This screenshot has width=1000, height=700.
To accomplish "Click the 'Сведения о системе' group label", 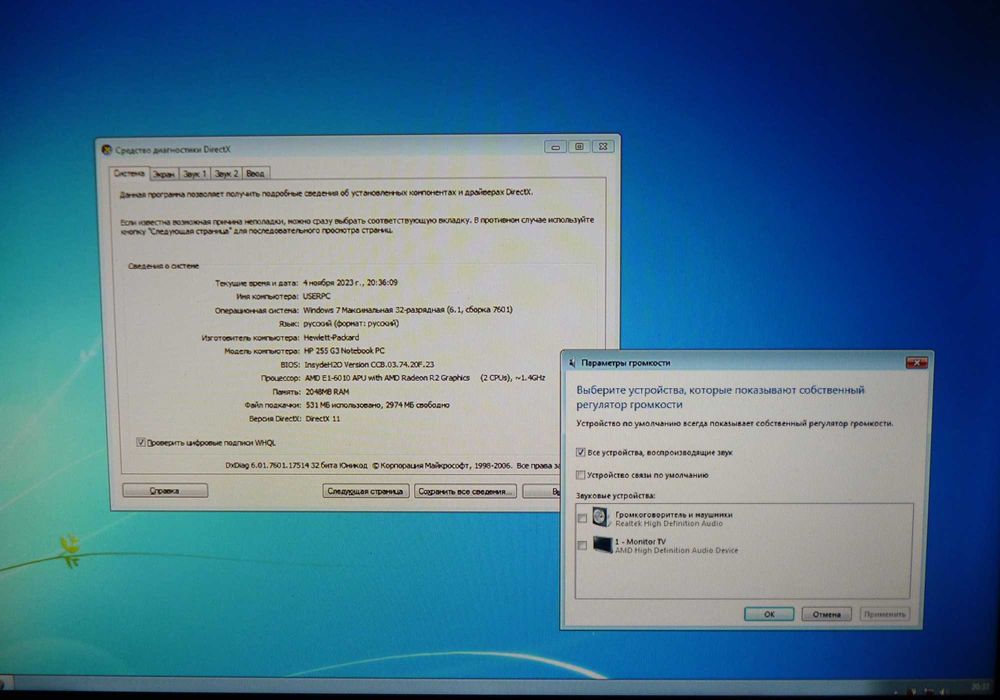I will pos(163,266).
